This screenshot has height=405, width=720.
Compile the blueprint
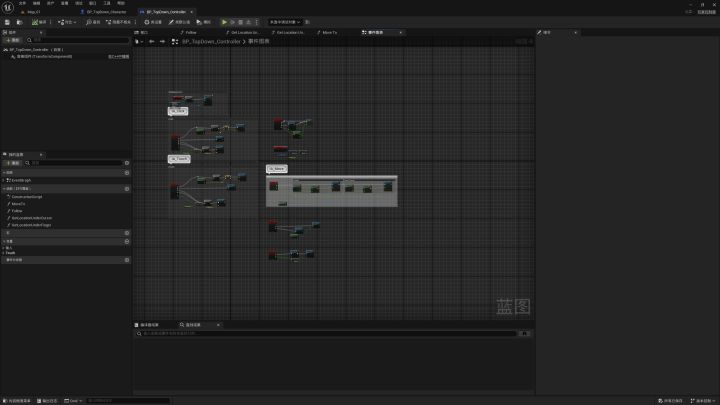[39, 22]
